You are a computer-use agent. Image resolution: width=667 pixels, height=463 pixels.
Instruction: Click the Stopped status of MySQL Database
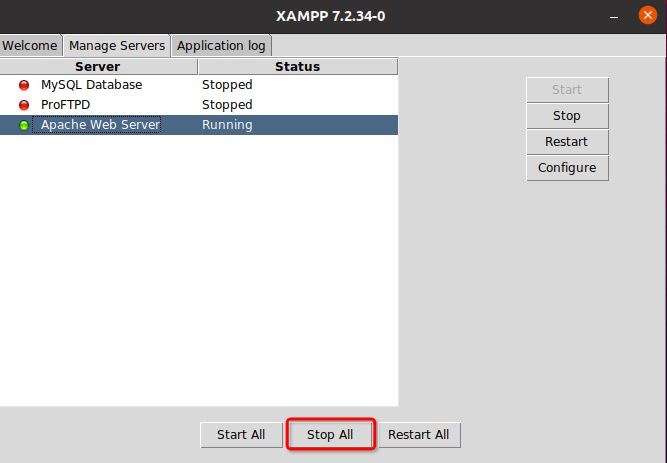coord(227,85)
